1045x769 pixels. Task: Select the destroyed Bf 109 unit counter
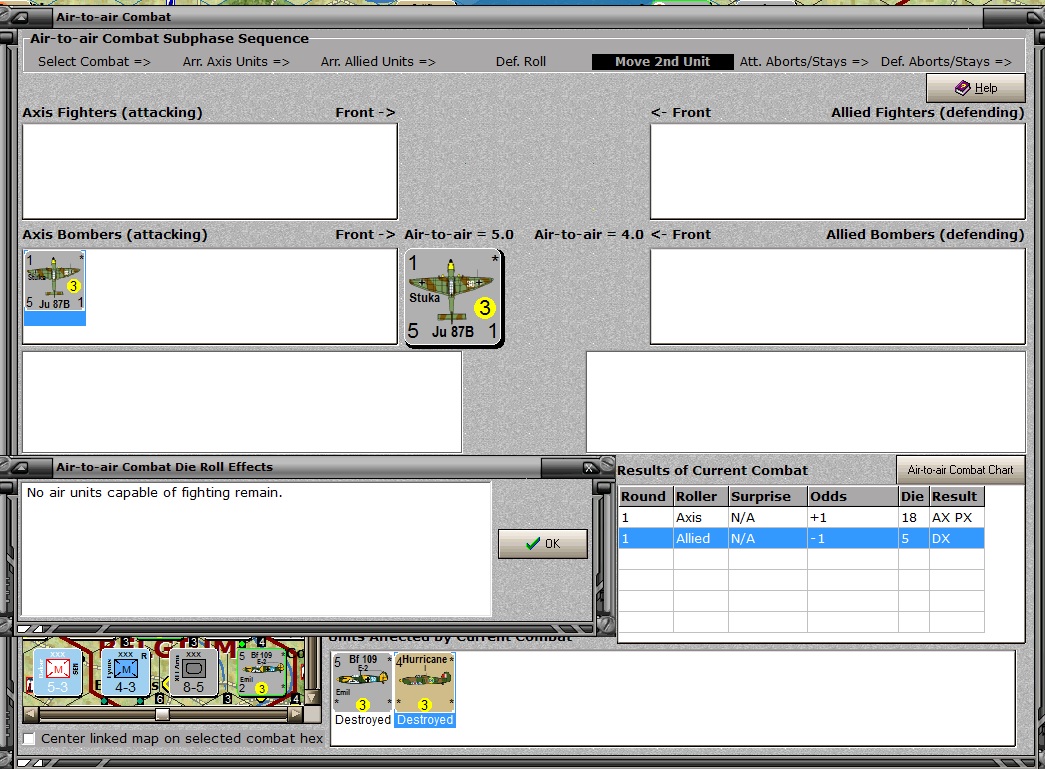pos(363,690)
